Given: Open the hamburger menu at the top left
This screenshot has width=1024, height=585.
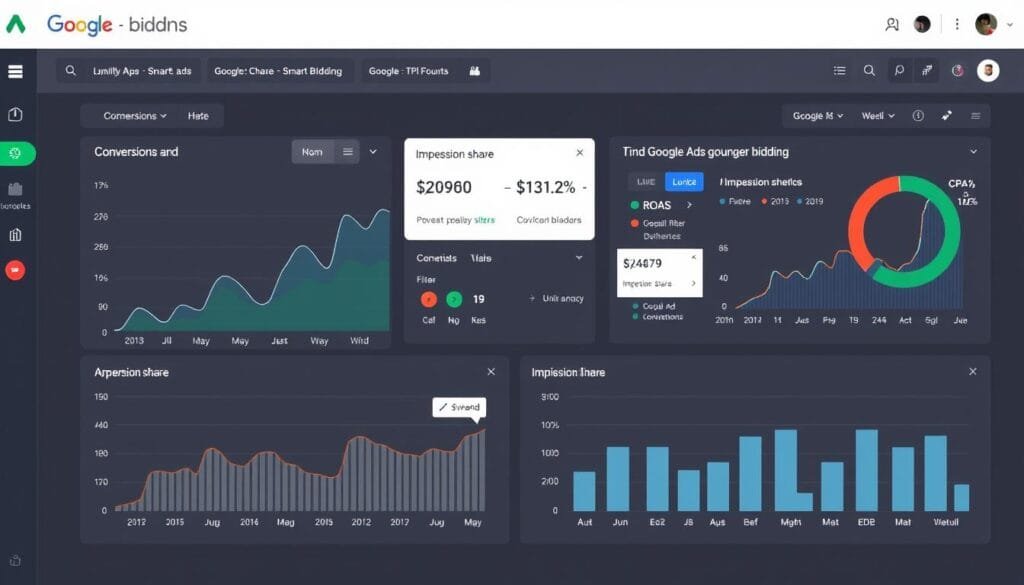Looking at the screenshot, I should tap(14, 71).
